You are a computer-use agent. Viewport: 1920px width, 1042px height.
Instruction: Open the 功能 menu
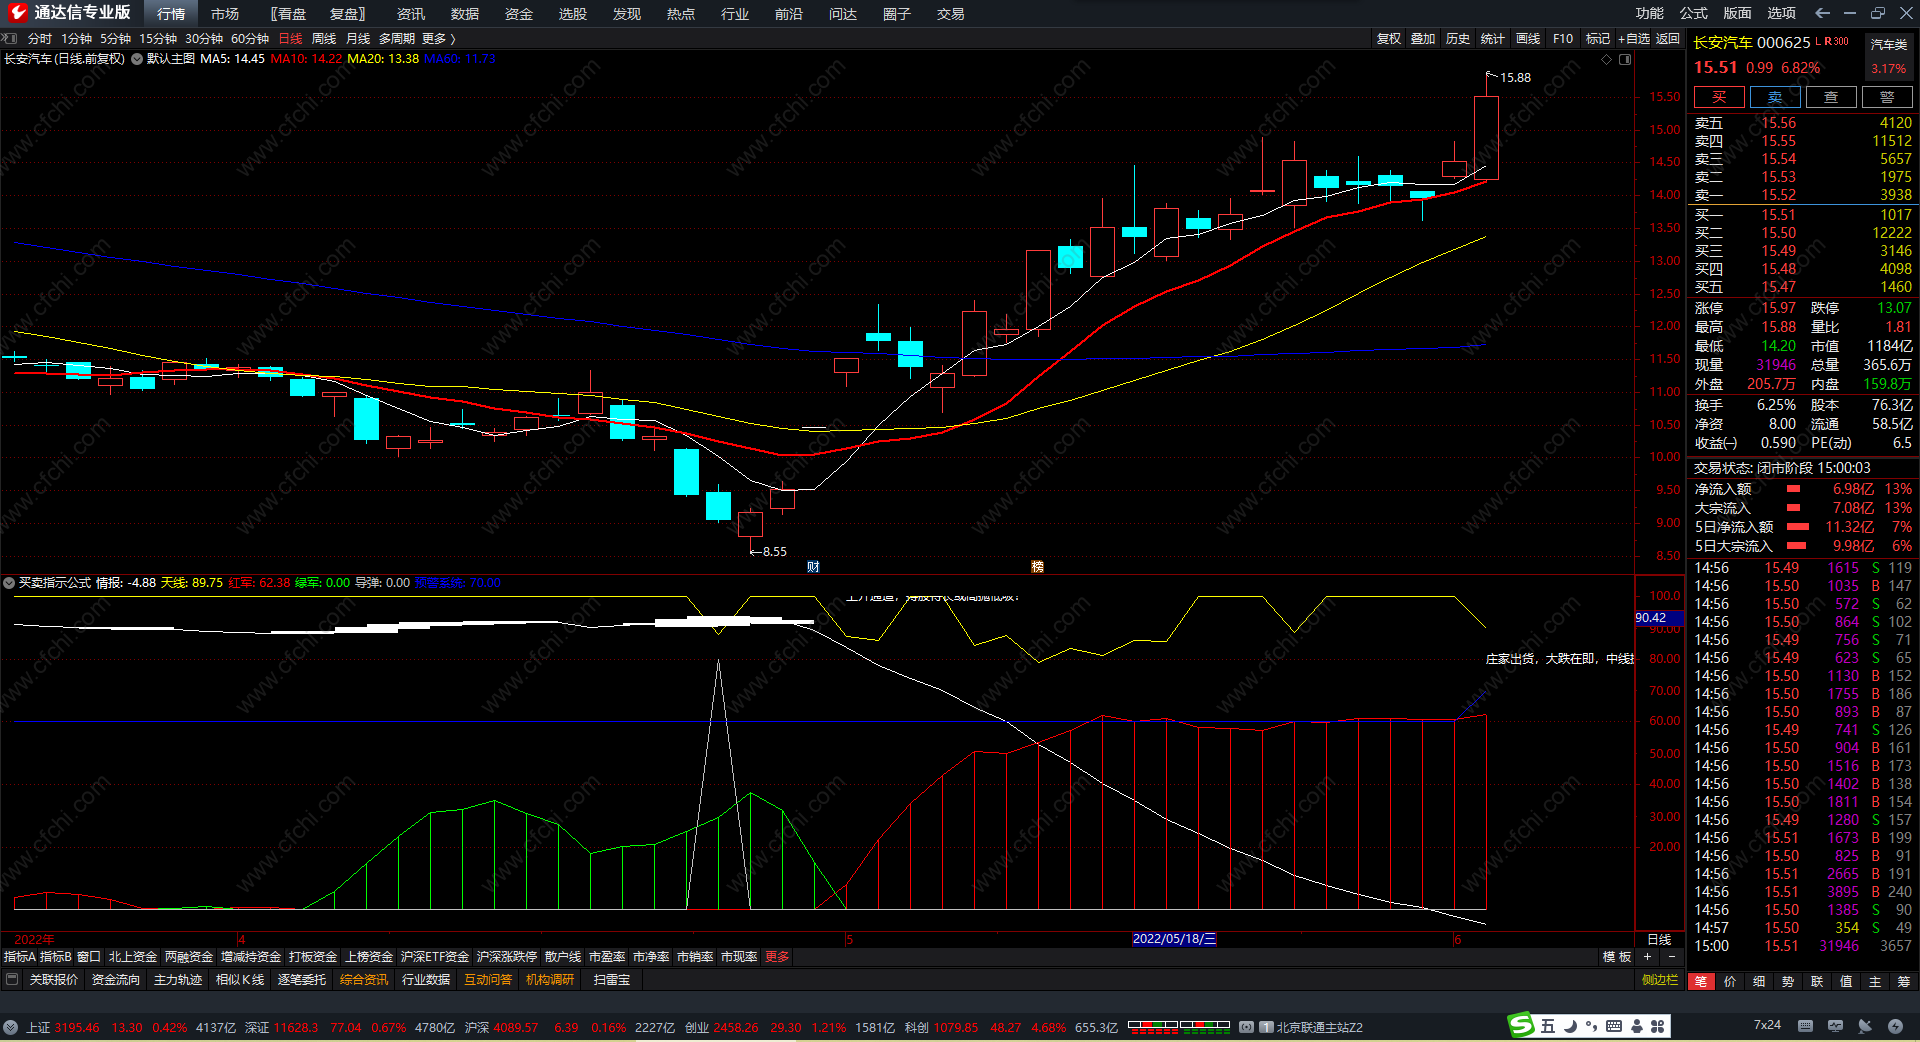click(1650, 13)
